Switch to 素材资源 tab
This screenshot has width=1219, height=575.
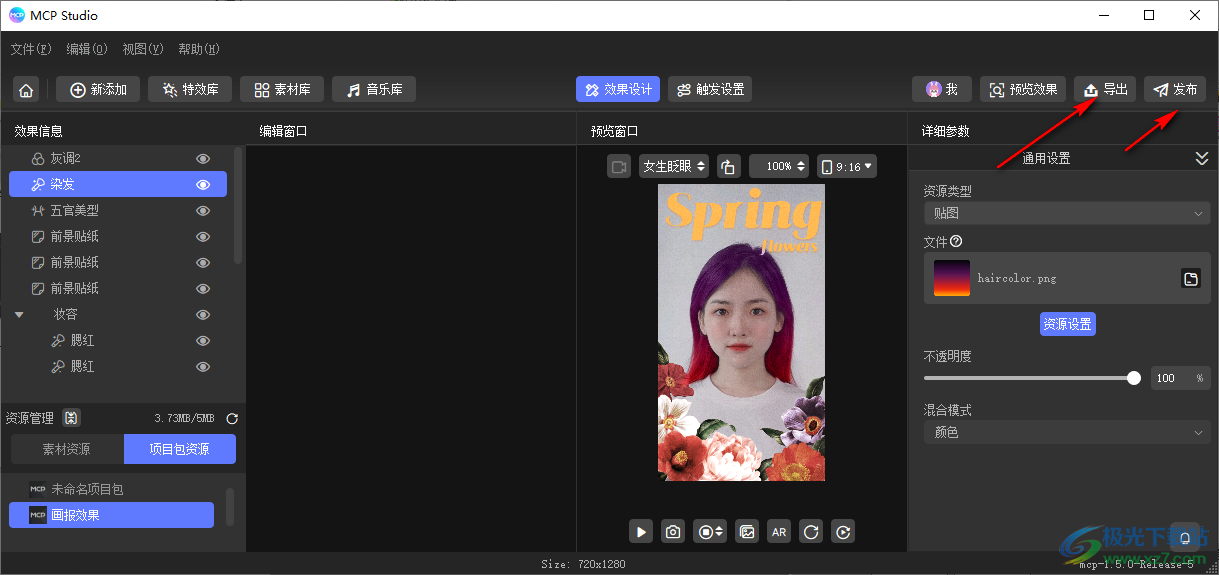point(66,450)
